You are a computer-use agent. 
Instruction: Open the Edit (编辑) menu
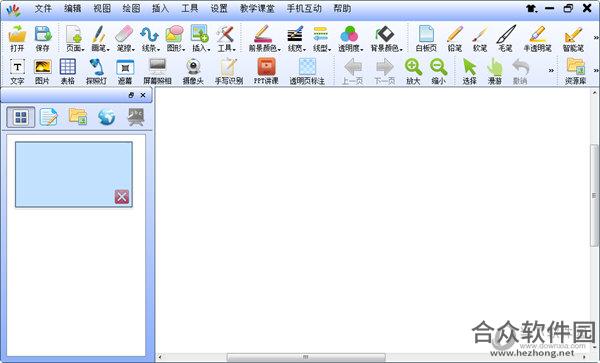72,8
